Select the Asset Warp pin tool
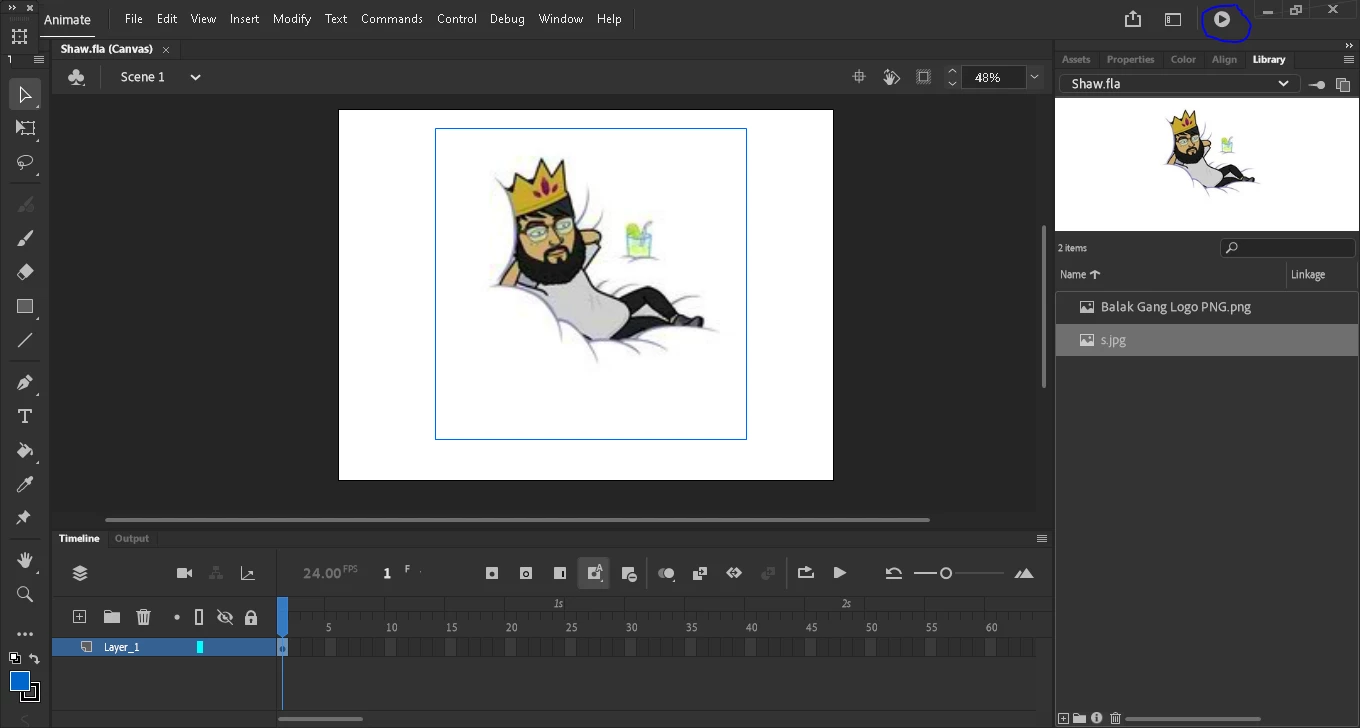Image resolution: width=1360 pixels, height=728 pixels. tap(25, 518)
